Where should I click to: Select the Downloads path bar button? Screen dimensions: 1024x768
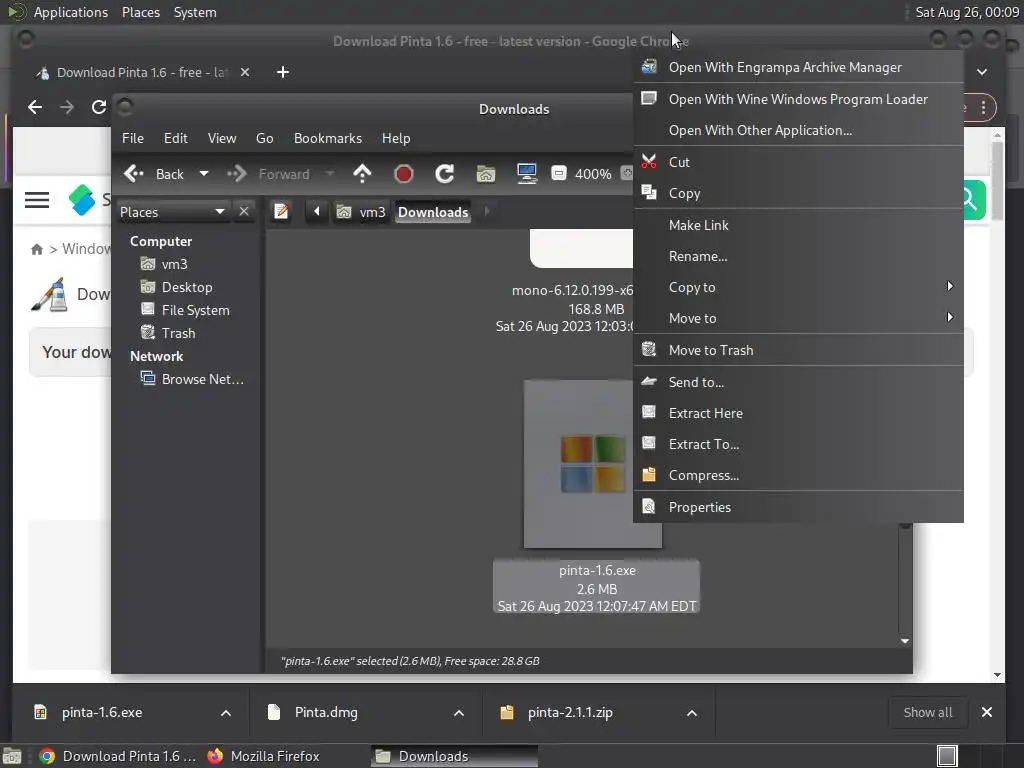433,212
